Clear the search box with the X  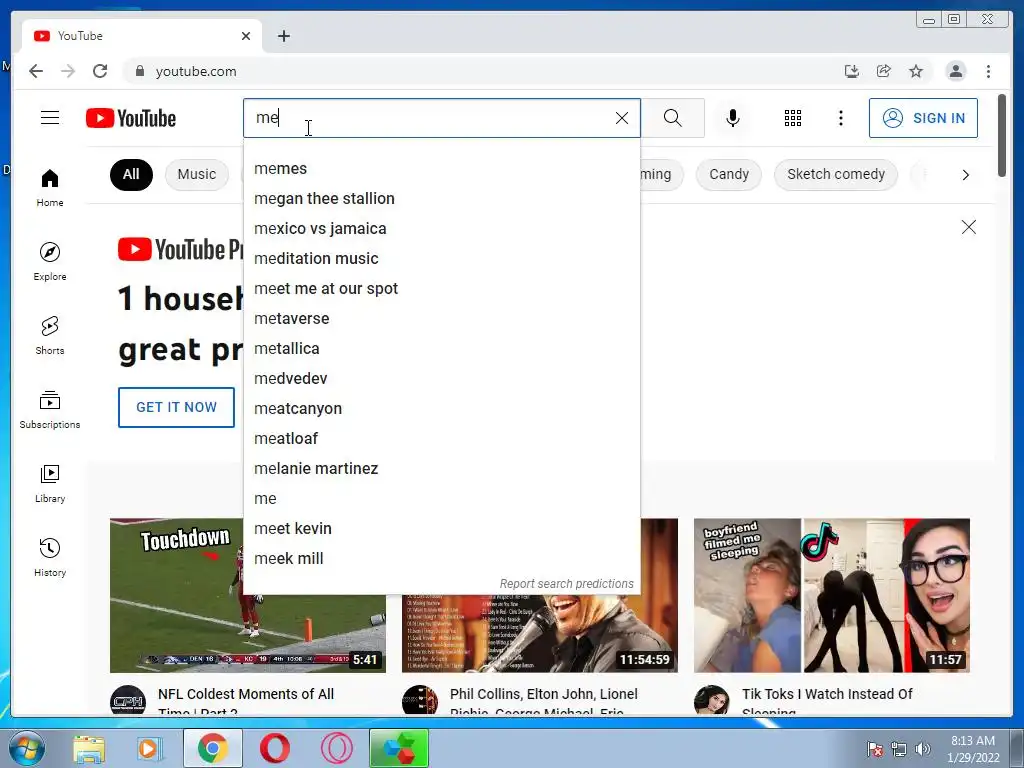click(622, 118)
